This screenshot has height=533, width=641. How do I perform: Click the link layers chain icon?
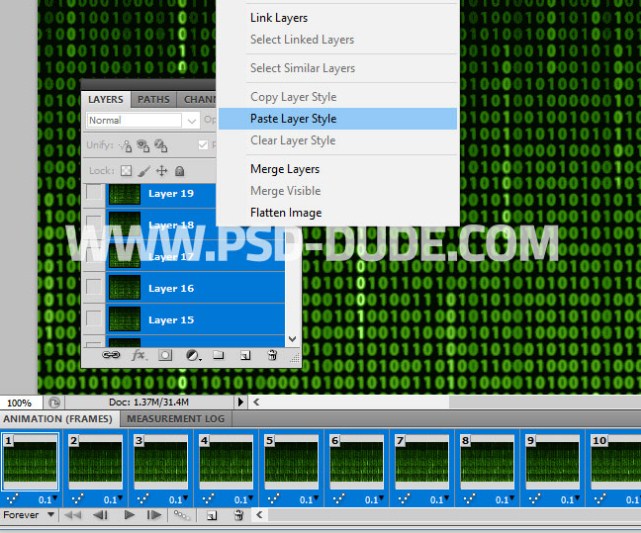point(111,355)
